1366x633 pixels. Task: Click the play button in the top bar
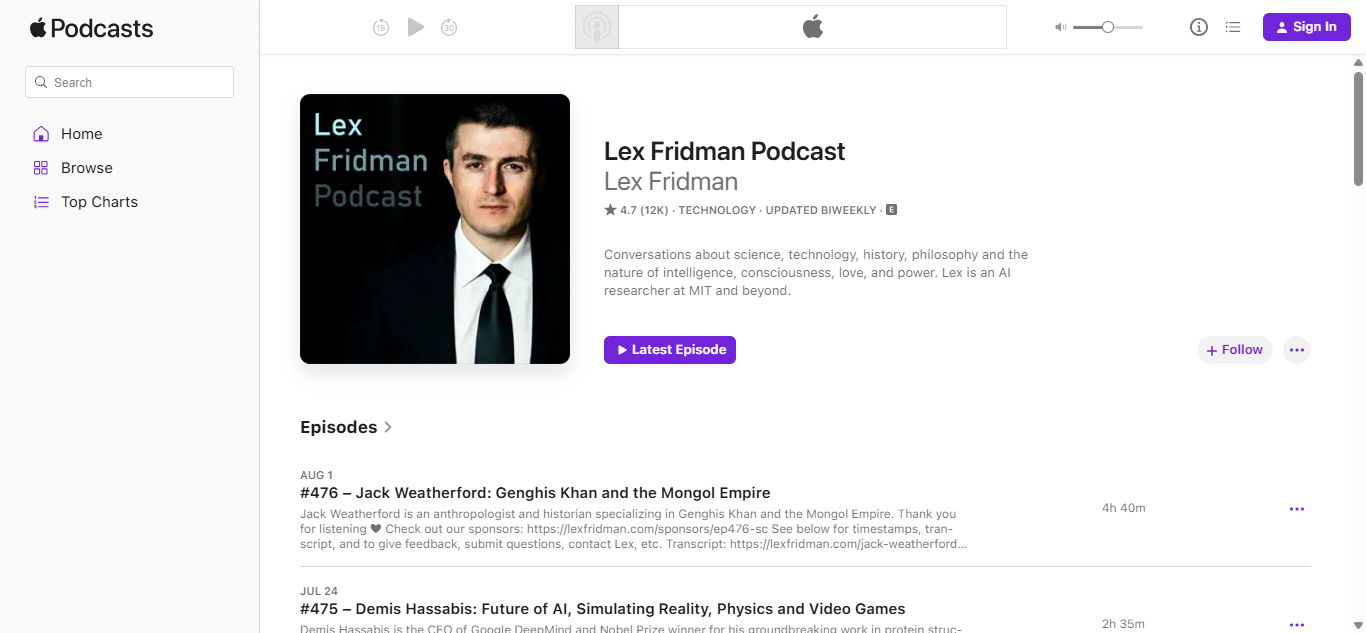[416, 27]
